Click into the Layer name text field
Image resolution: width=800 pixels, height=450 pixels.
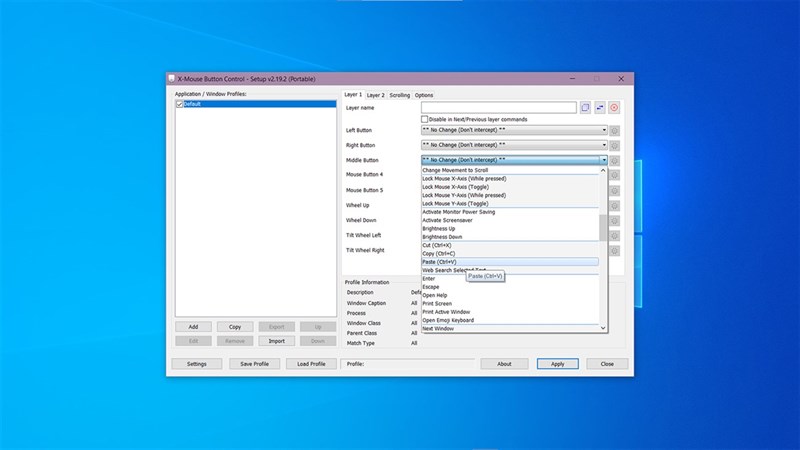498,107
